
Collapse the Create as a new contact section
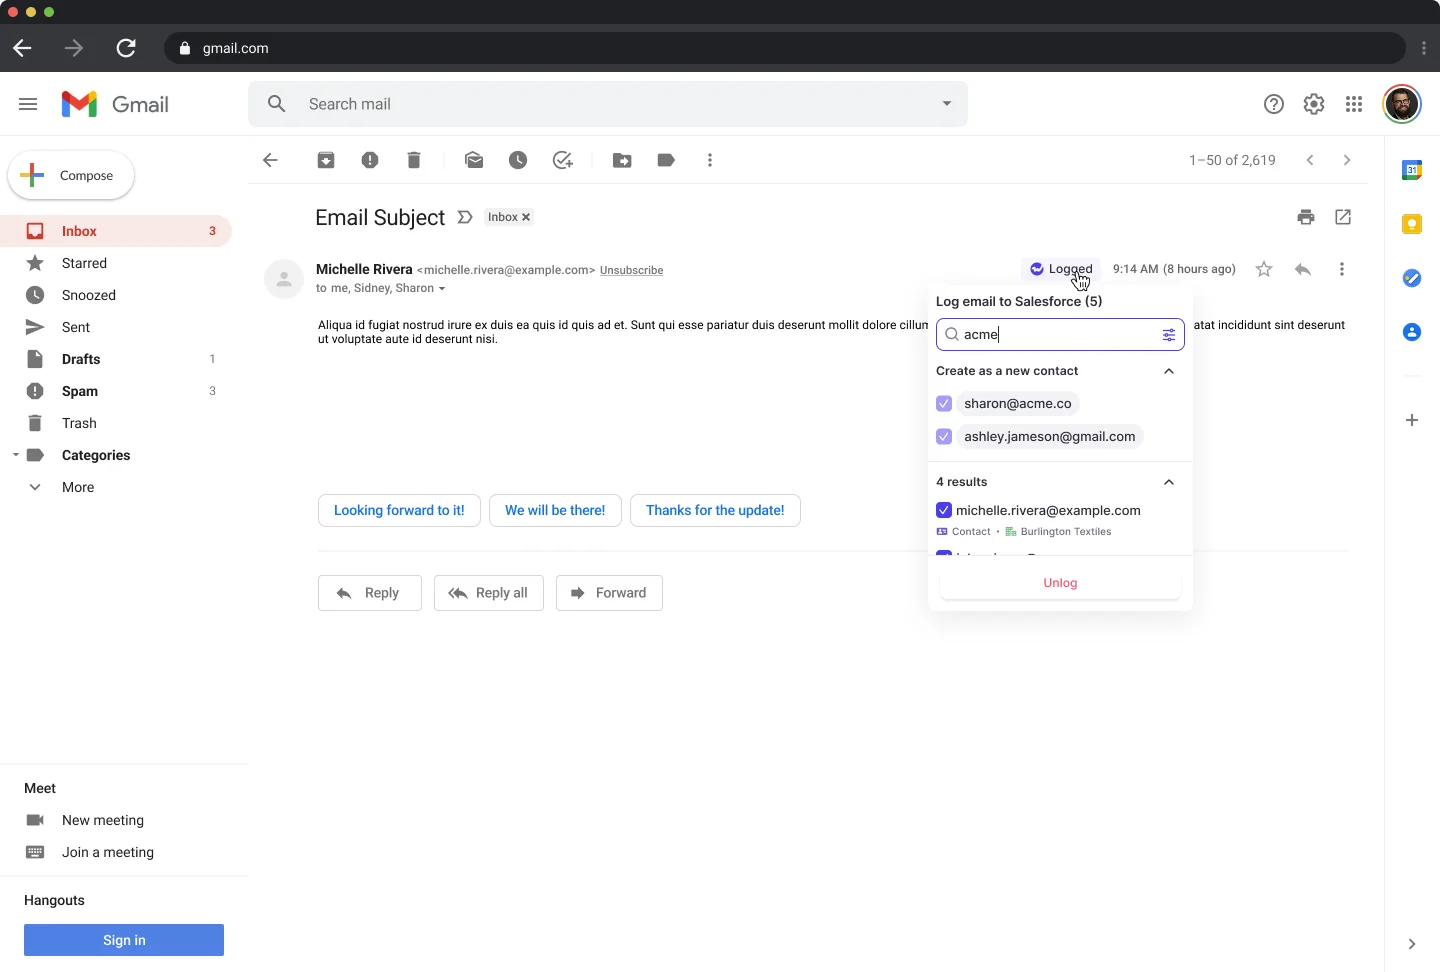(1169, 371)
